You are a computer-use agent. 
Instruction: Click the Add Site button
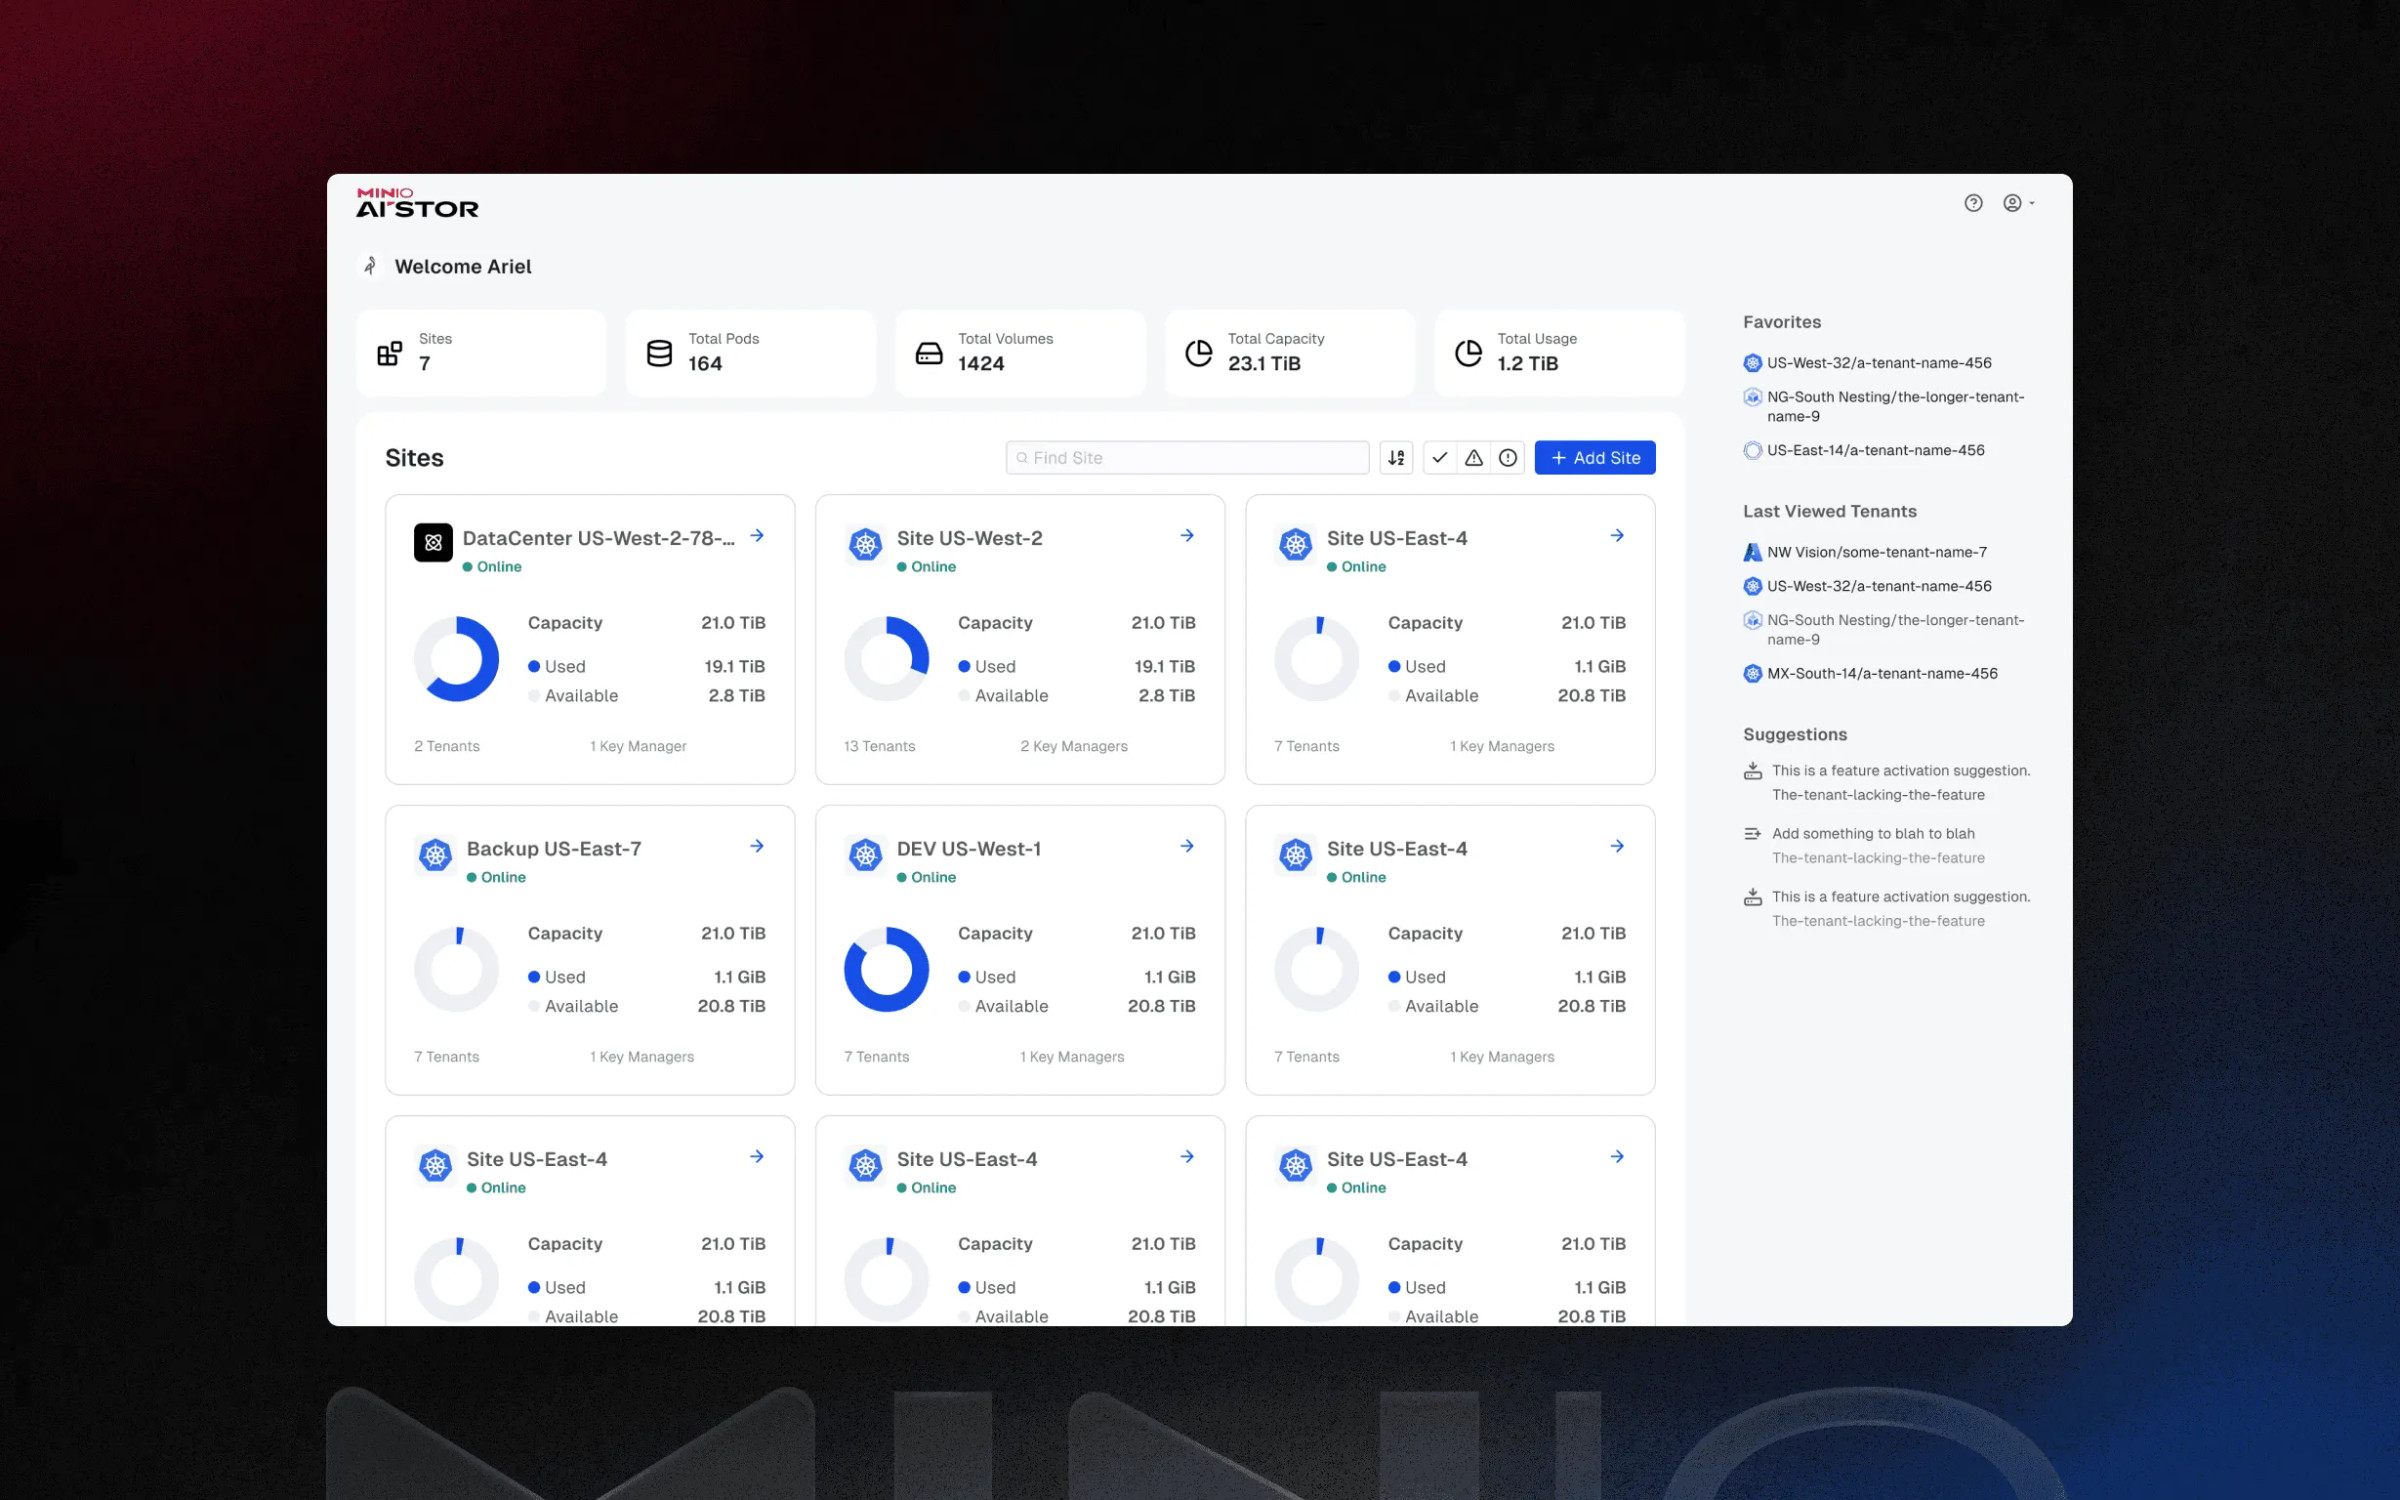(1594, 458)
